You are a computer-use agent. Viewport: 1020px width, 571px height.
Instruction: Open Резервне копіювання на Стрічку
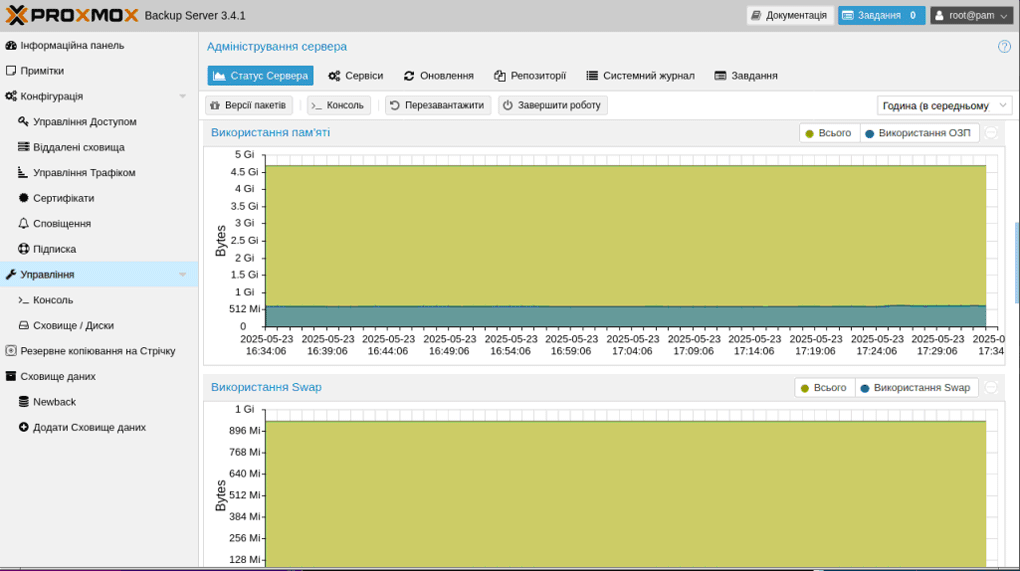point(97,351)
